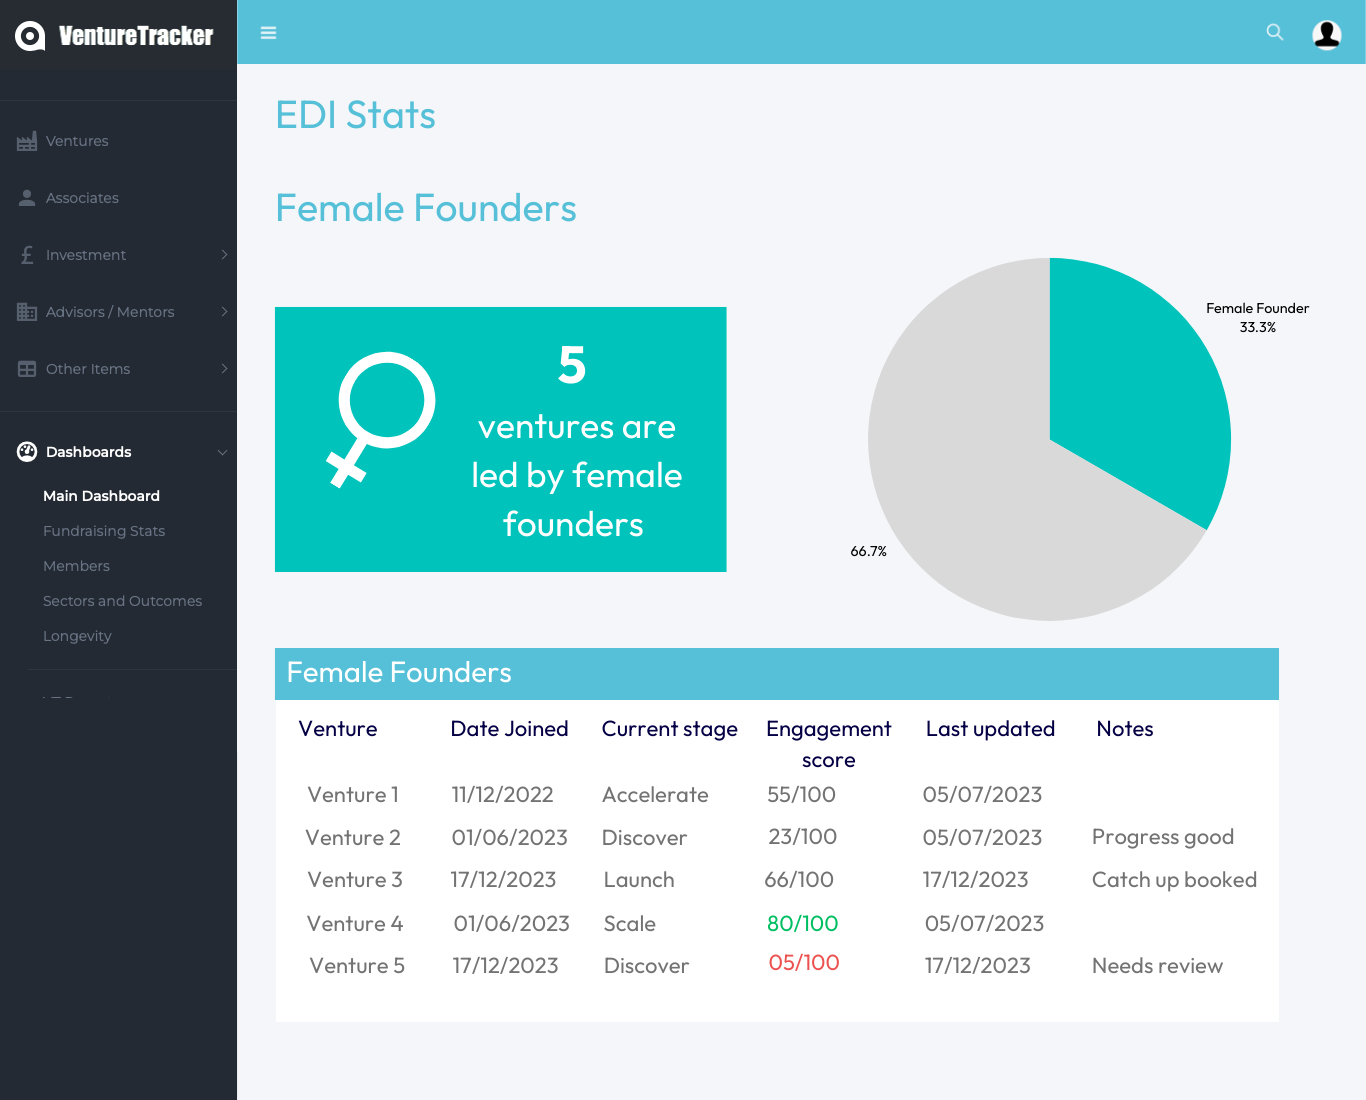The image size is (1366, 1100).
Task: Open Fundraising Stats dashboard
Action: [x=104, y=531]
